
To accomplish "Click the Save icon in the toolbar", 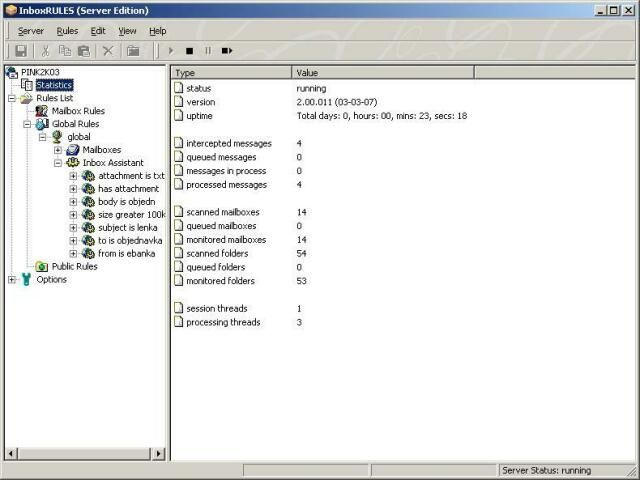I will click(x=20, y=50).
